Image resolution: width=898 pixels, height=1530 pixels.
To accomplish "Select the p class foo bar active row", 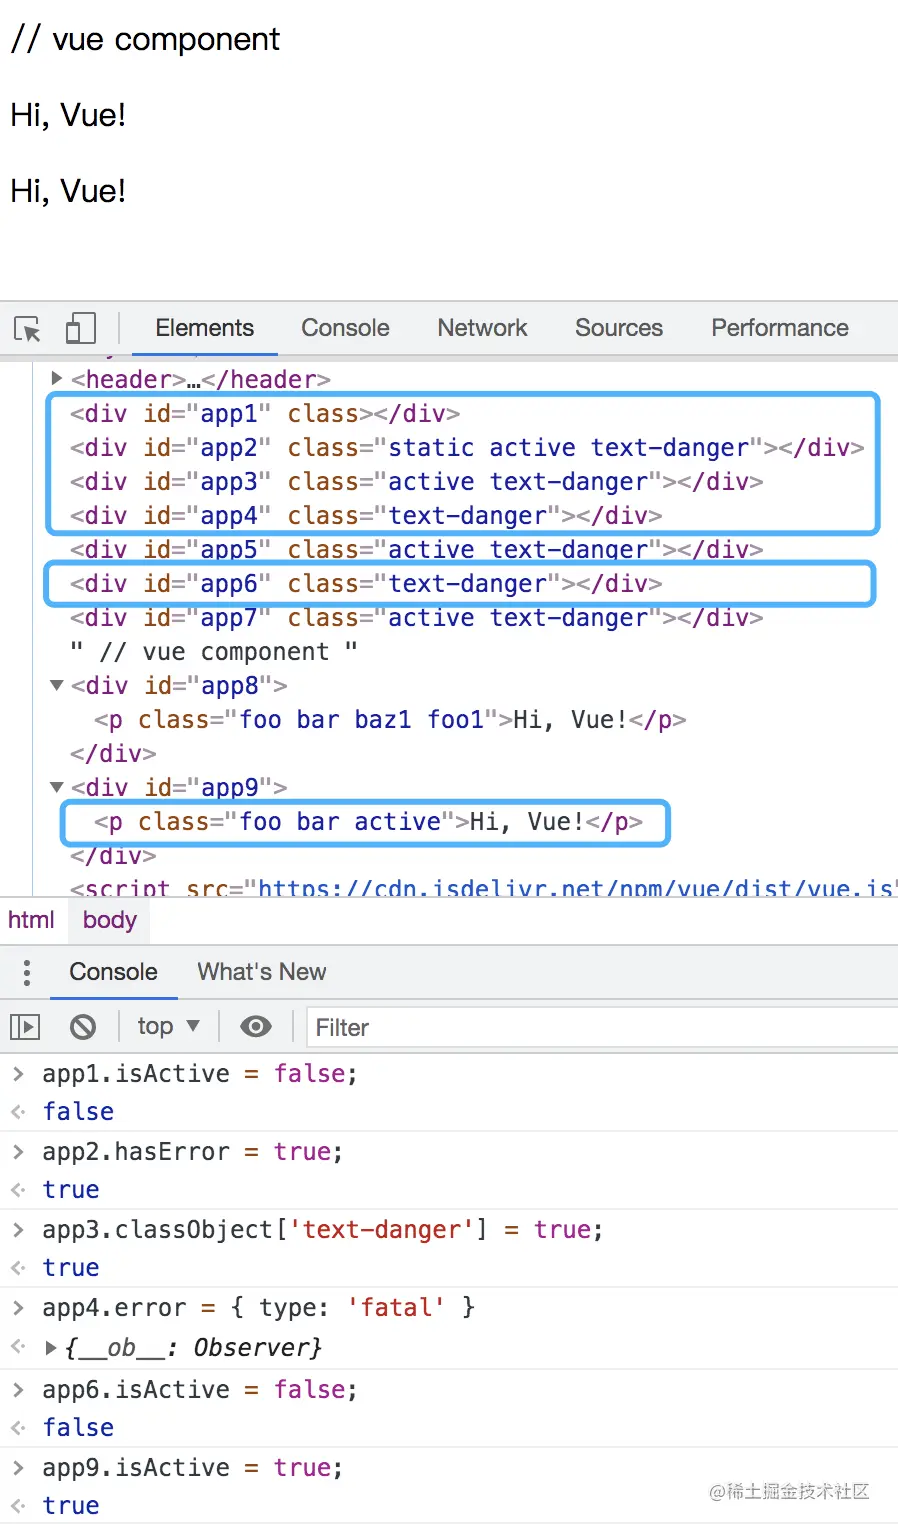I will 368,822.
